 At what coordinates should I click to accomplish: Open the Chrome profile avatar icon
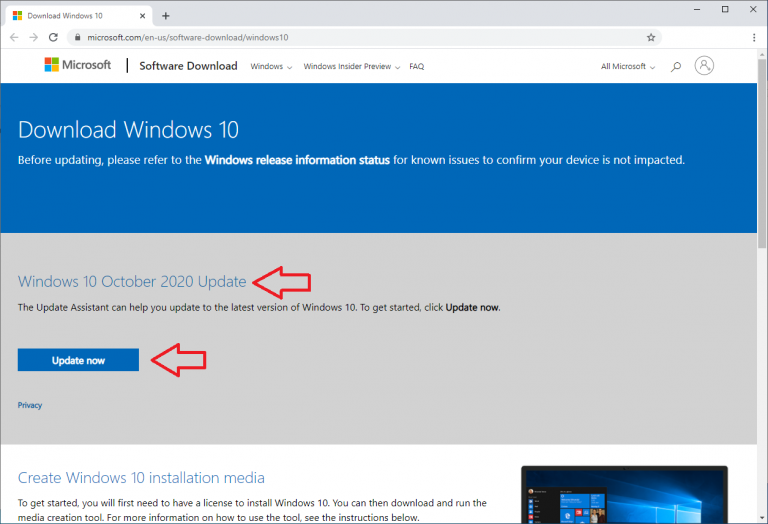click(x=727, y=37)
